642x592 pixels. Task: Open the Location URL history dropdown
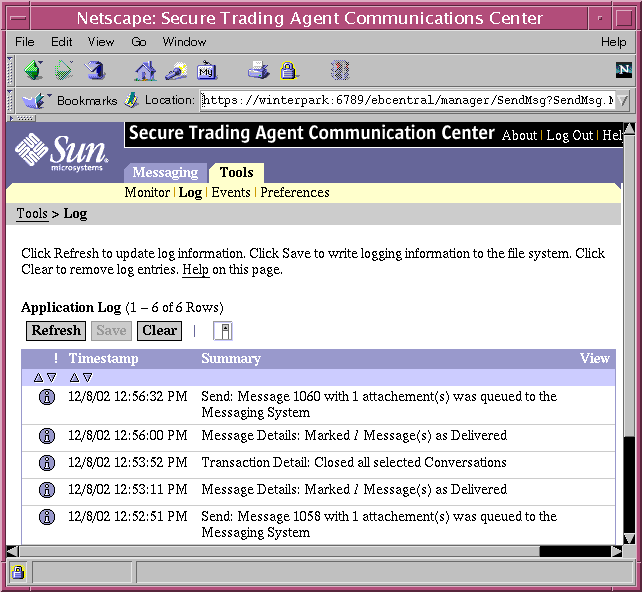623,100
